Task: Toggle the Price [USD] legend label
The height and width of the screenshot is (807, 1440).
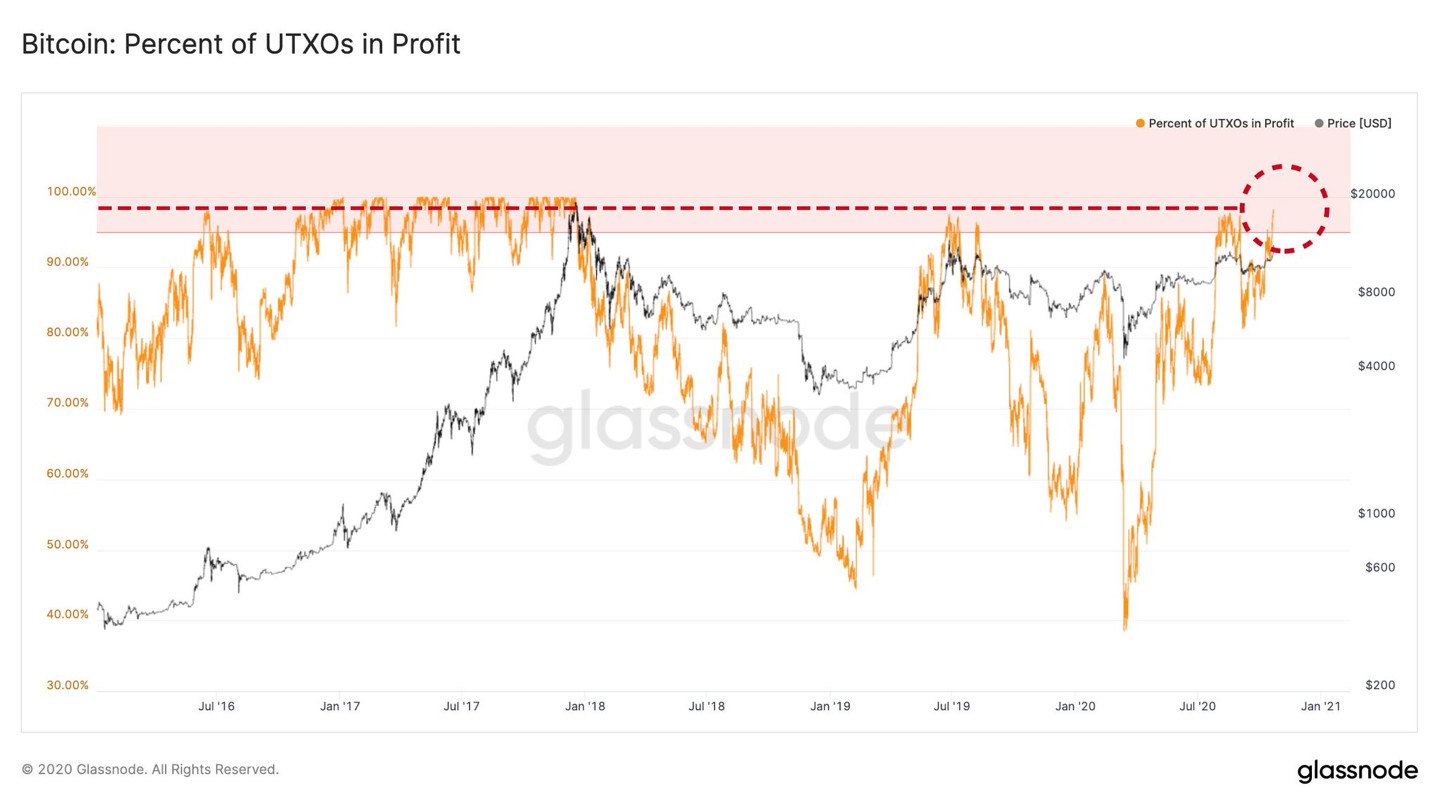Action: (1359, 124)
